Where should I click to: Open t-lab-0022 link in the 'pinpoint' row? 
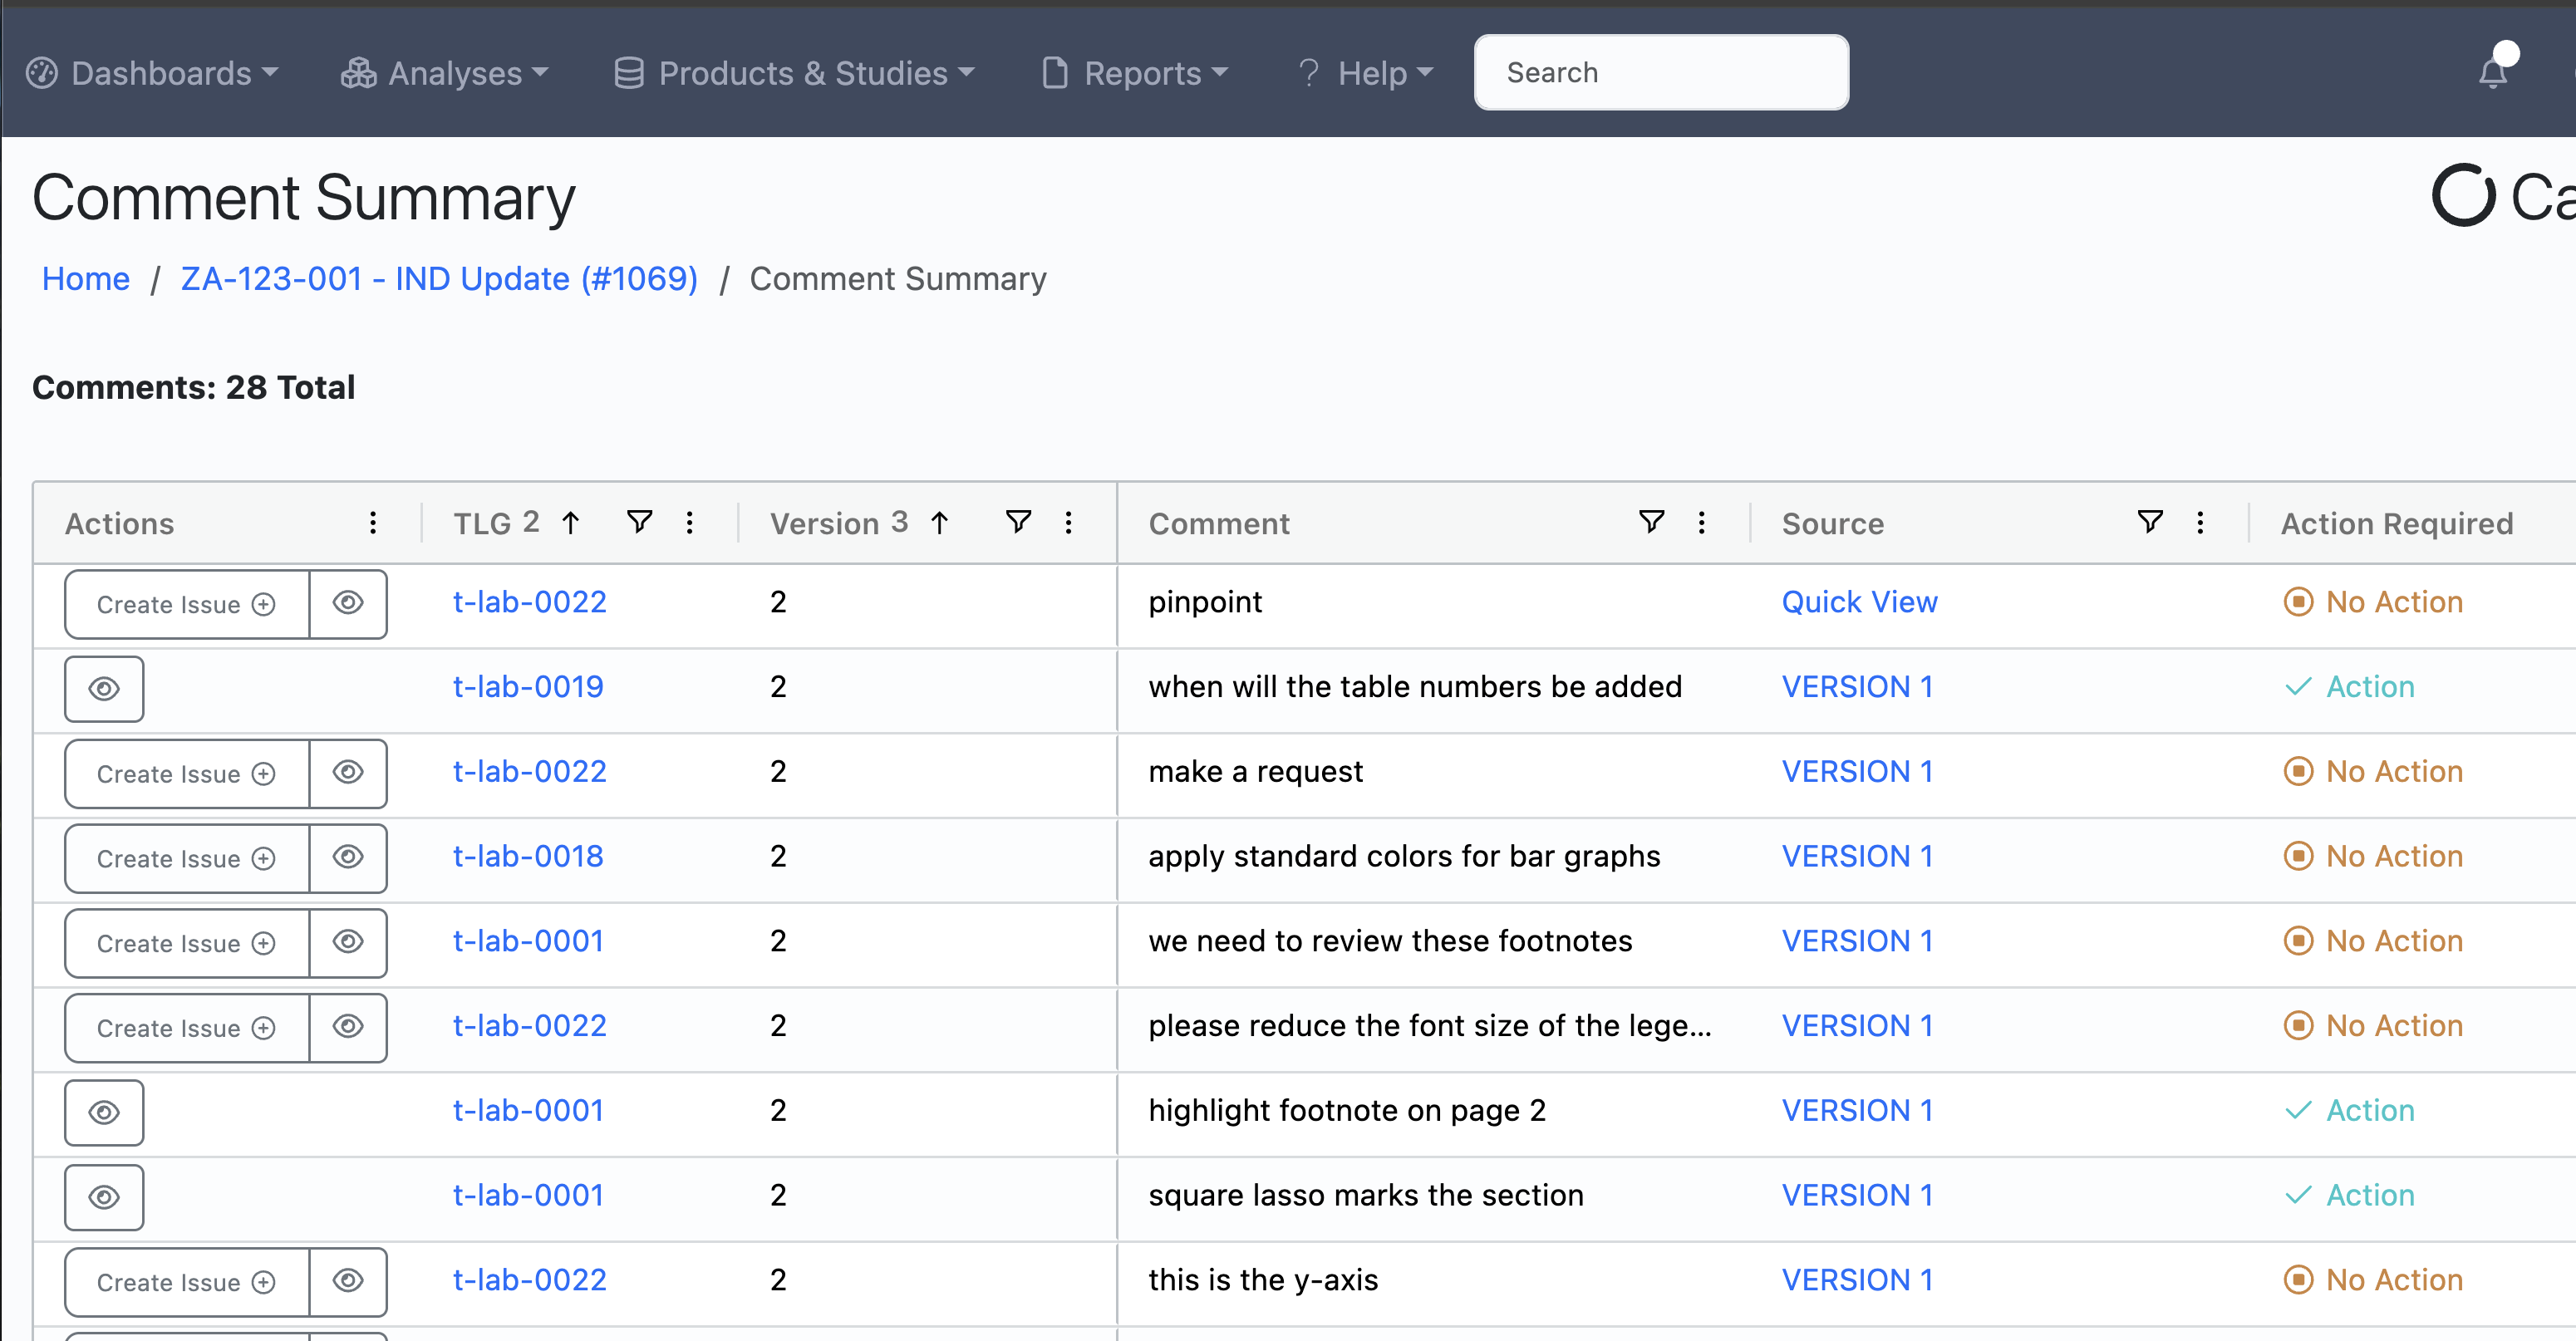tap(530, 602)
